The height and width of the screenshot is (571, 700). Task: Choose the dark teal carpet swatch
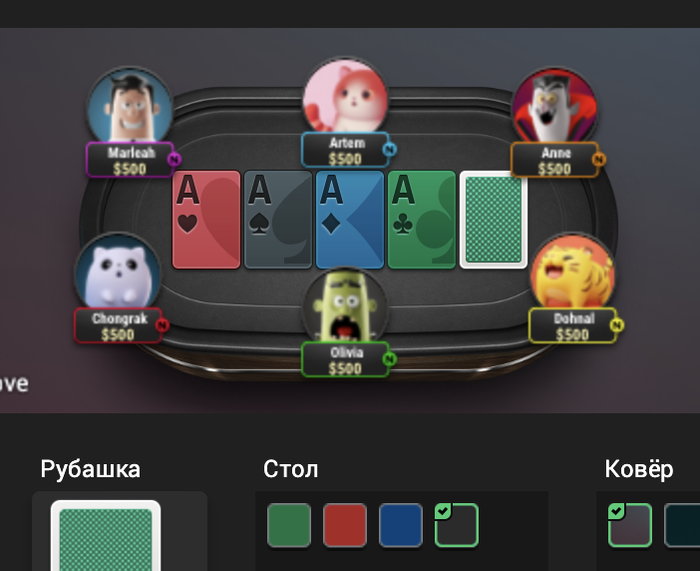tap(682, 525)
